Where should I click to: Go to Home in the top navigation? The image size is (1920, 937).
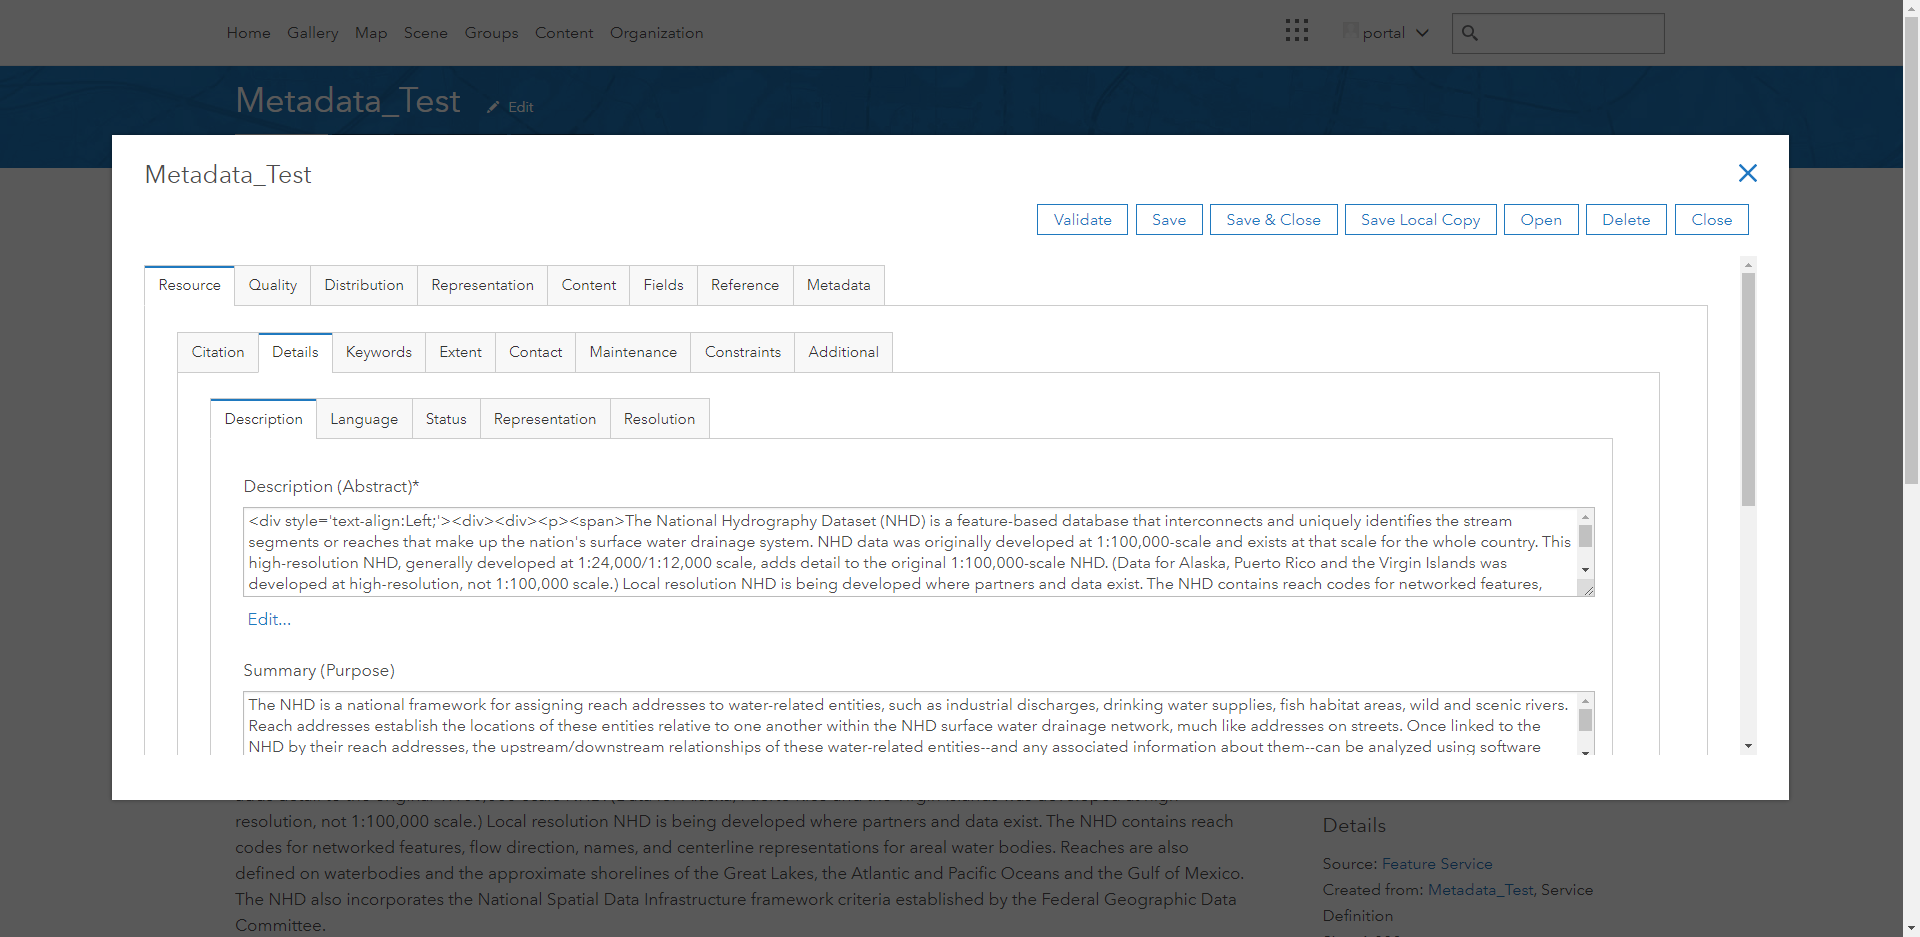coord(248,33)
